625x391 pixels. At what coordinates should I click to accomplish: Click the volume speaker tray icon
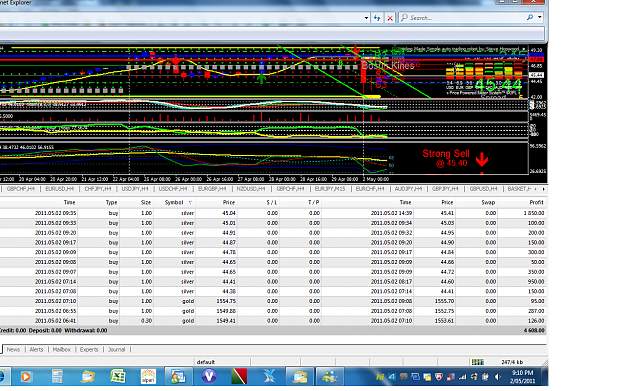[x=497, y=377]
